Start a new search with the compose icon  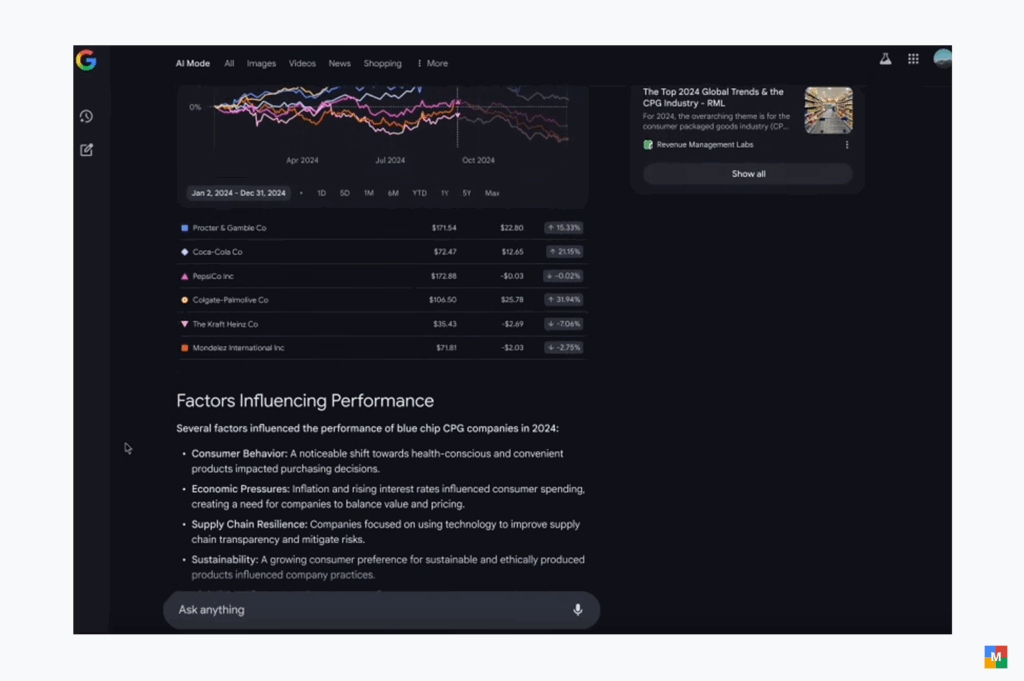click(x=86, y=150)
